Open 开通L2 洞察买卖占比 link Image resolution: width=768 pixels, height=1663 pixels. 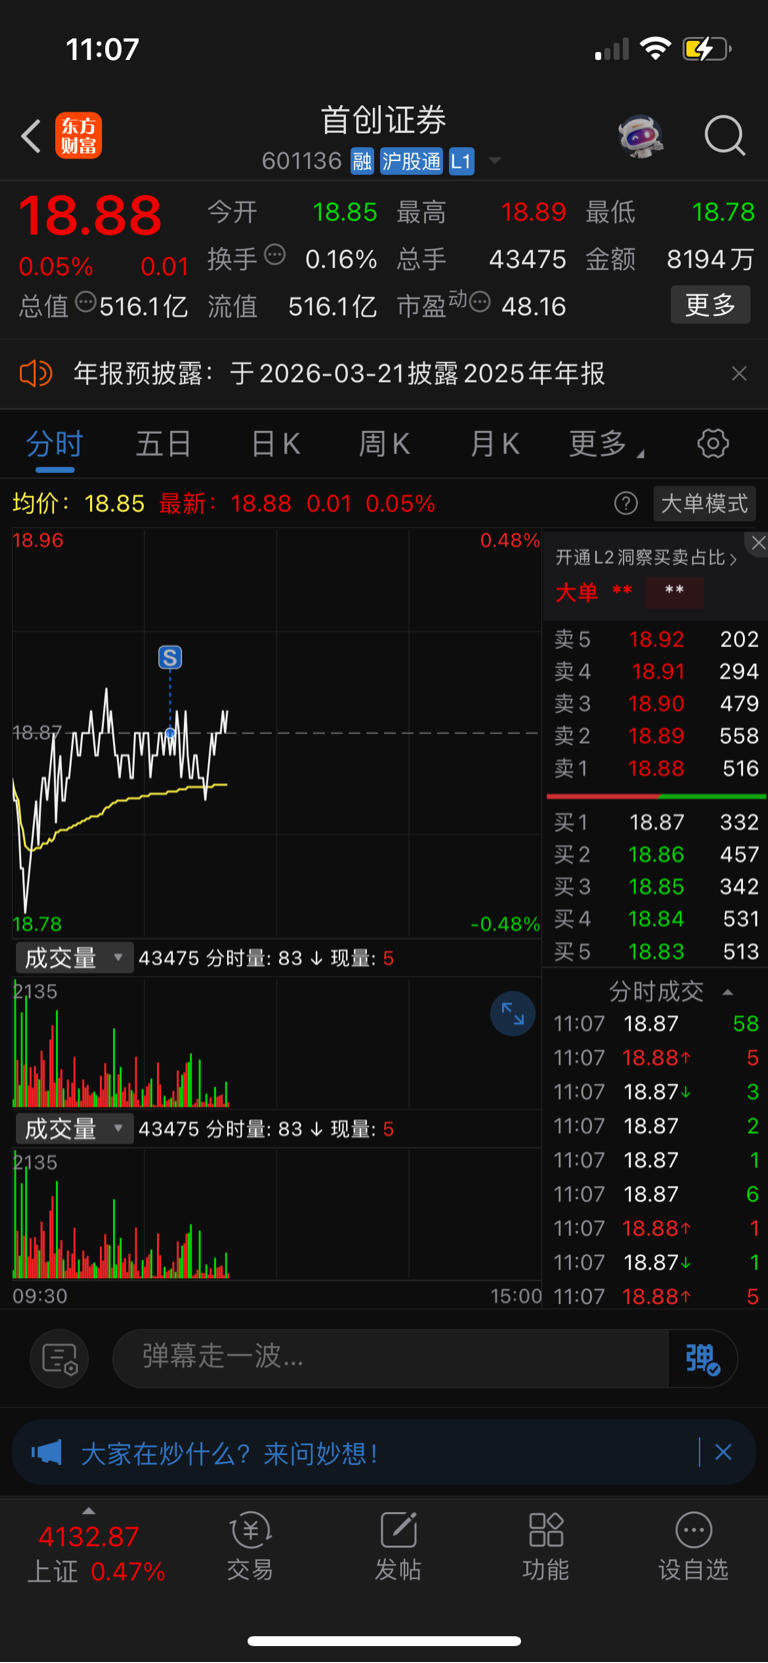pyautogui.click(x=646, y=558)
